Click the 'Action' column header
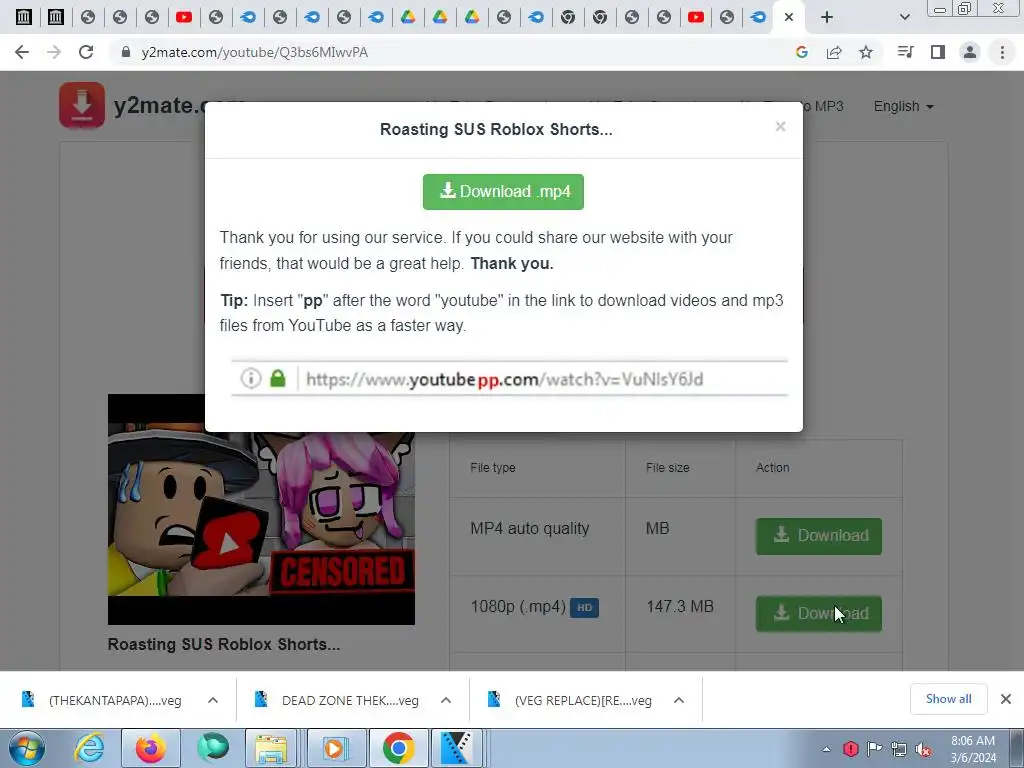This screenshot has height=768, width=1024. point(773,468)
